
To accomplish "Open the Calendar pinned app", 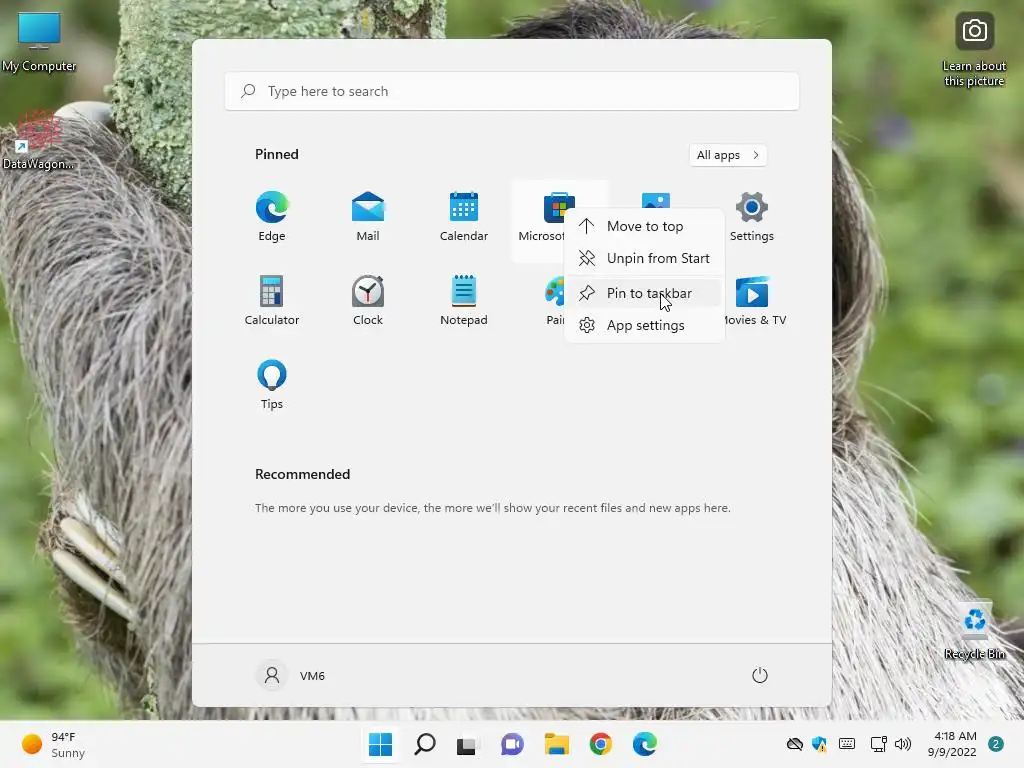I will click(x=464, y=217).
